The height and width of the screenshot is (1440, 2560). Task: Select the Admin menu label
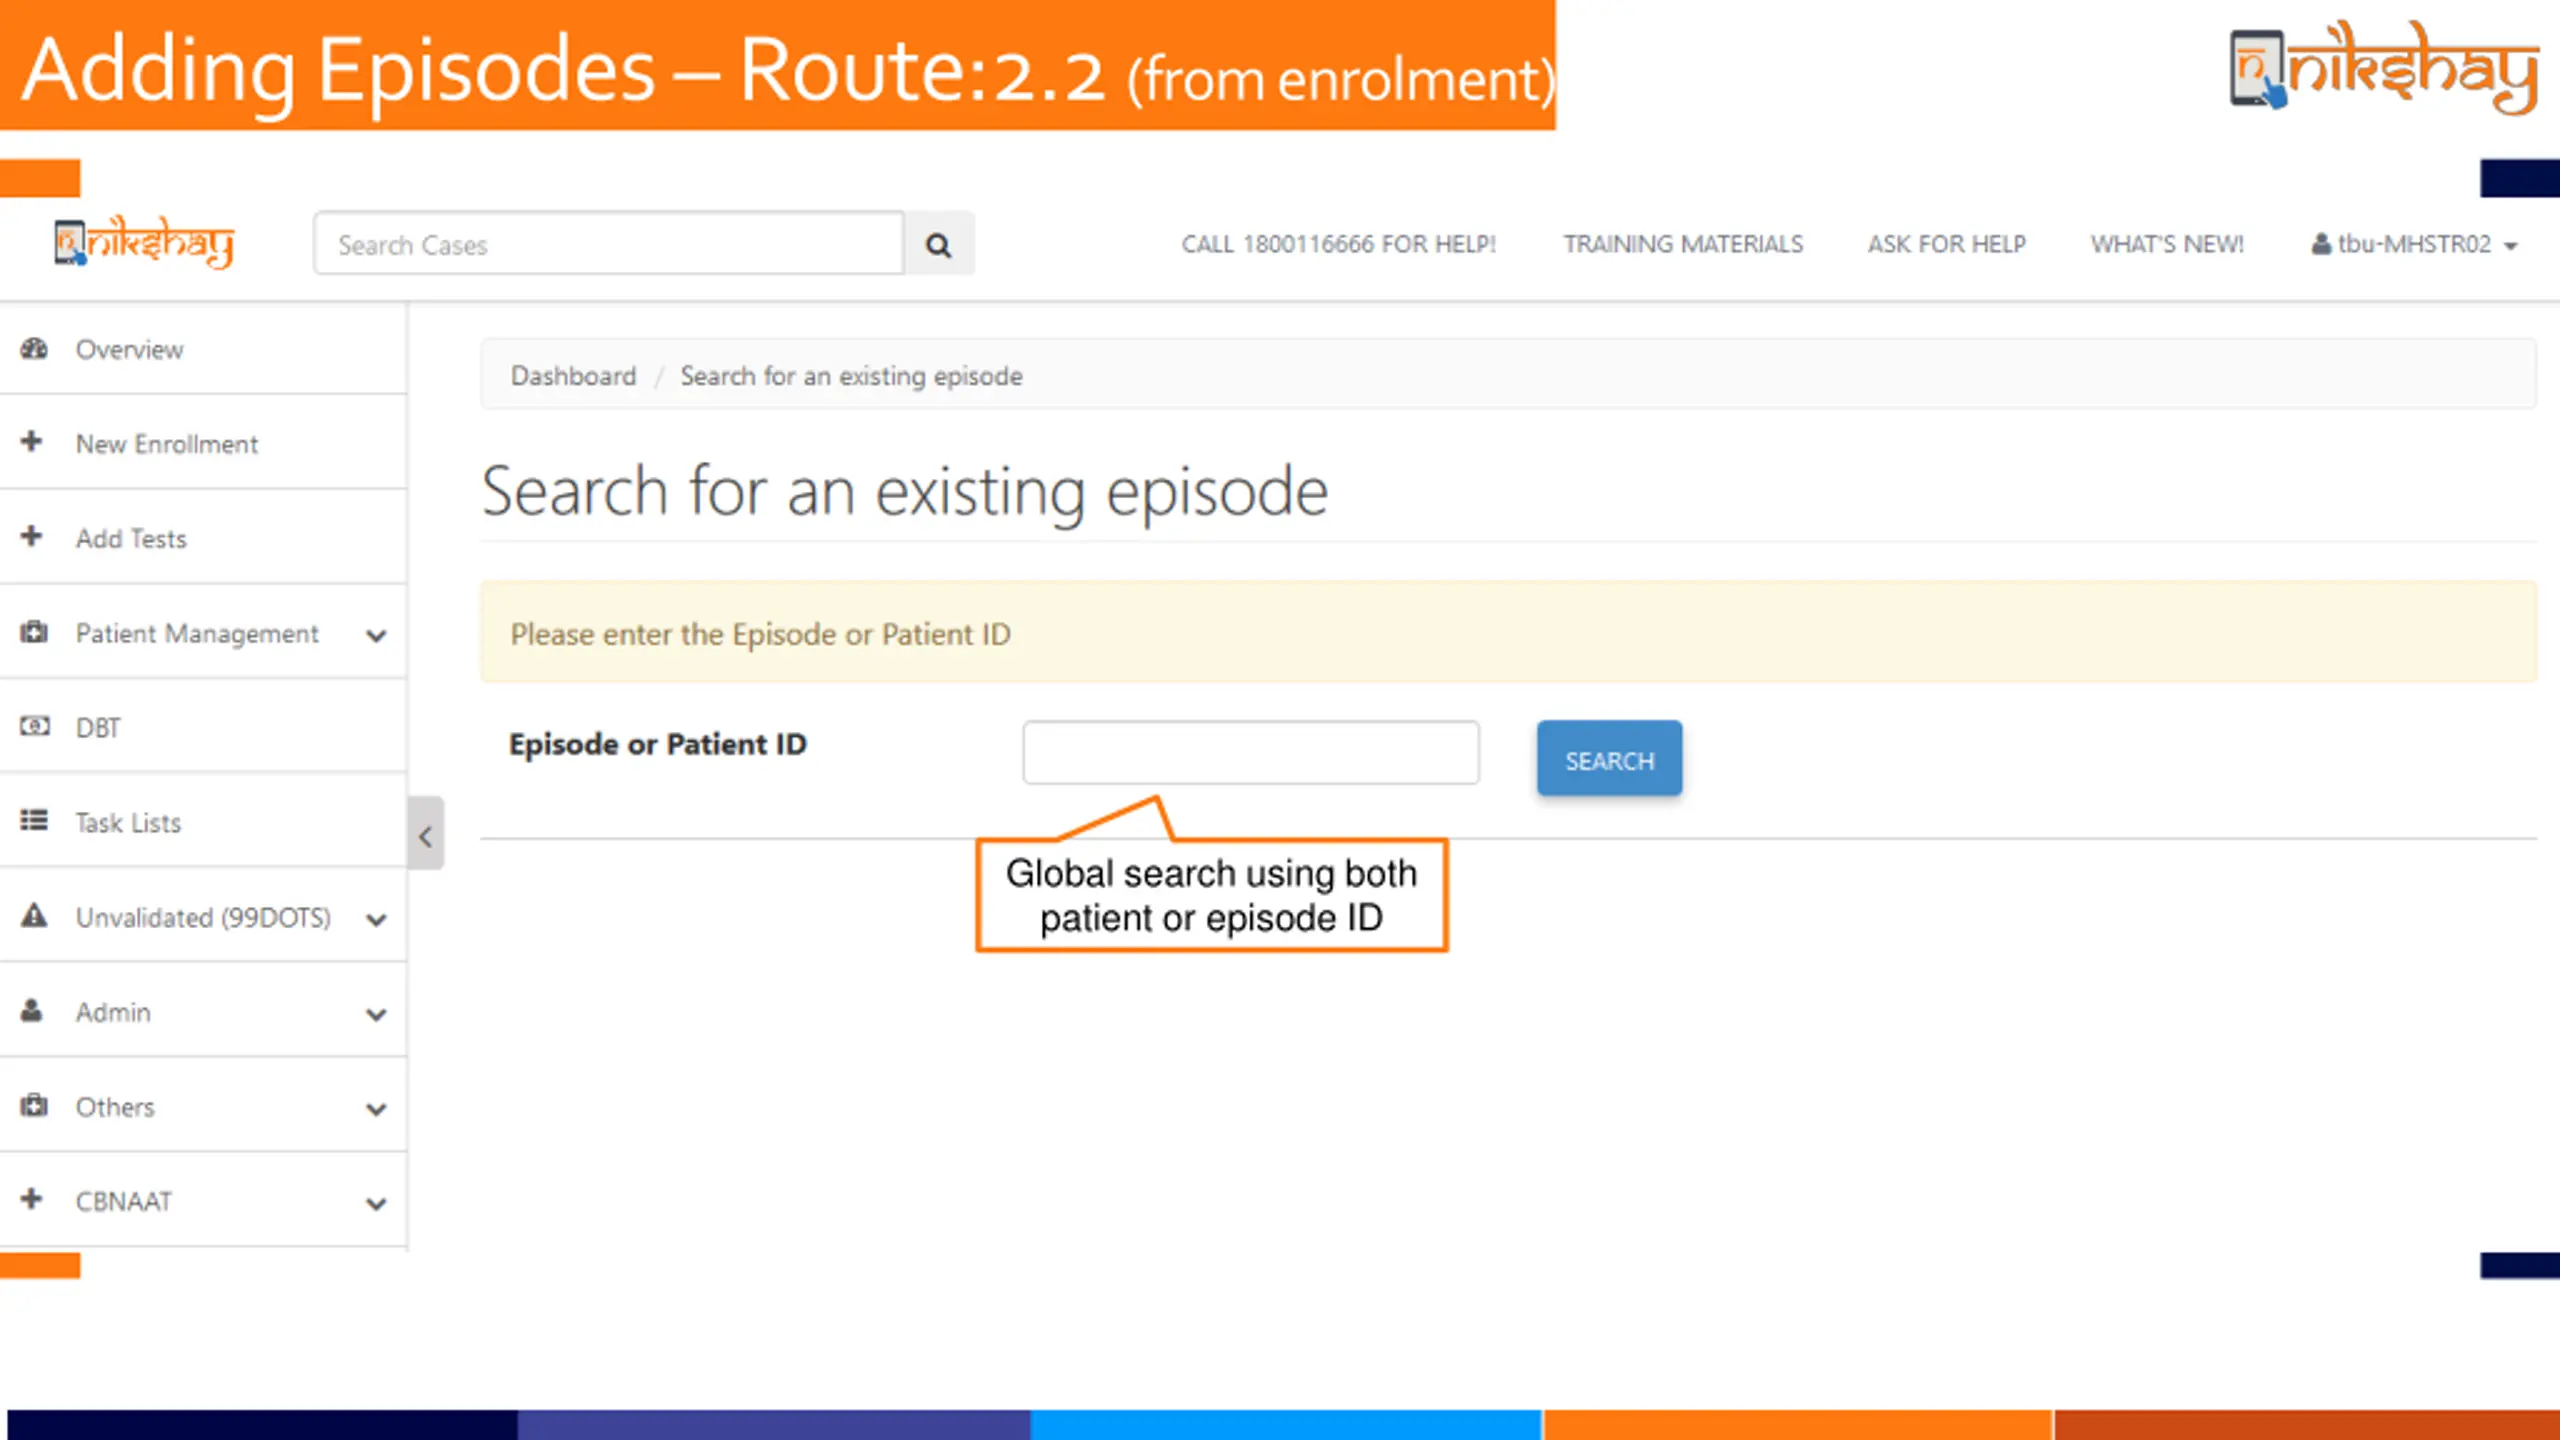click(x=113, y=1012)
